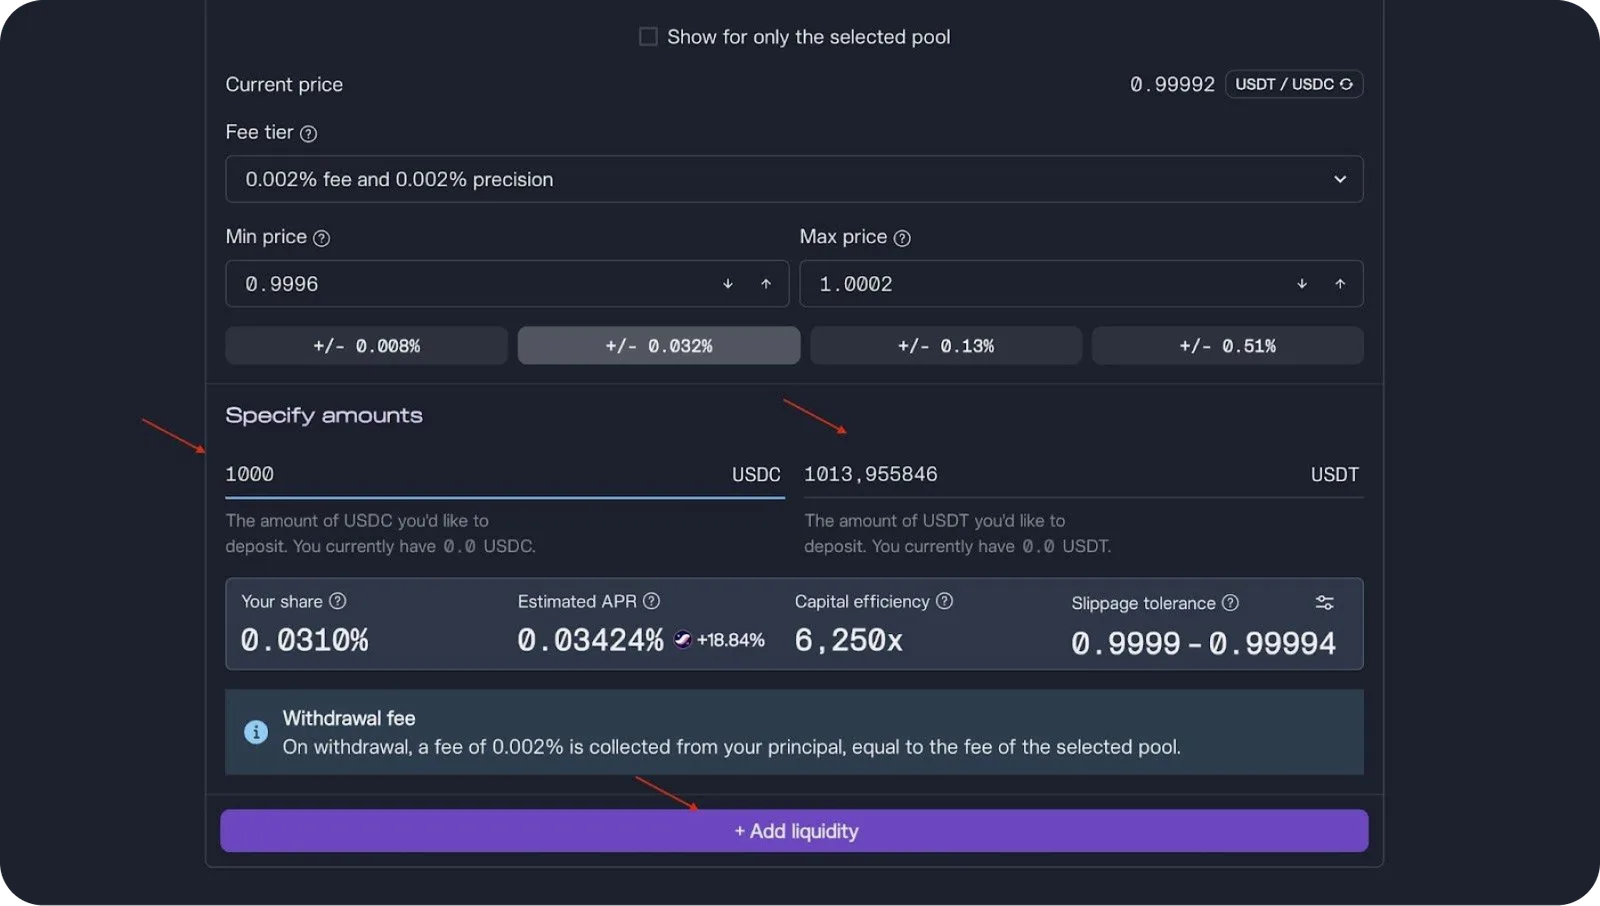This screenshot has height=906, width=1600.
Task: Select the +/- 0.032% range preset
Action: pyautogui.click(x=659, y=346)
